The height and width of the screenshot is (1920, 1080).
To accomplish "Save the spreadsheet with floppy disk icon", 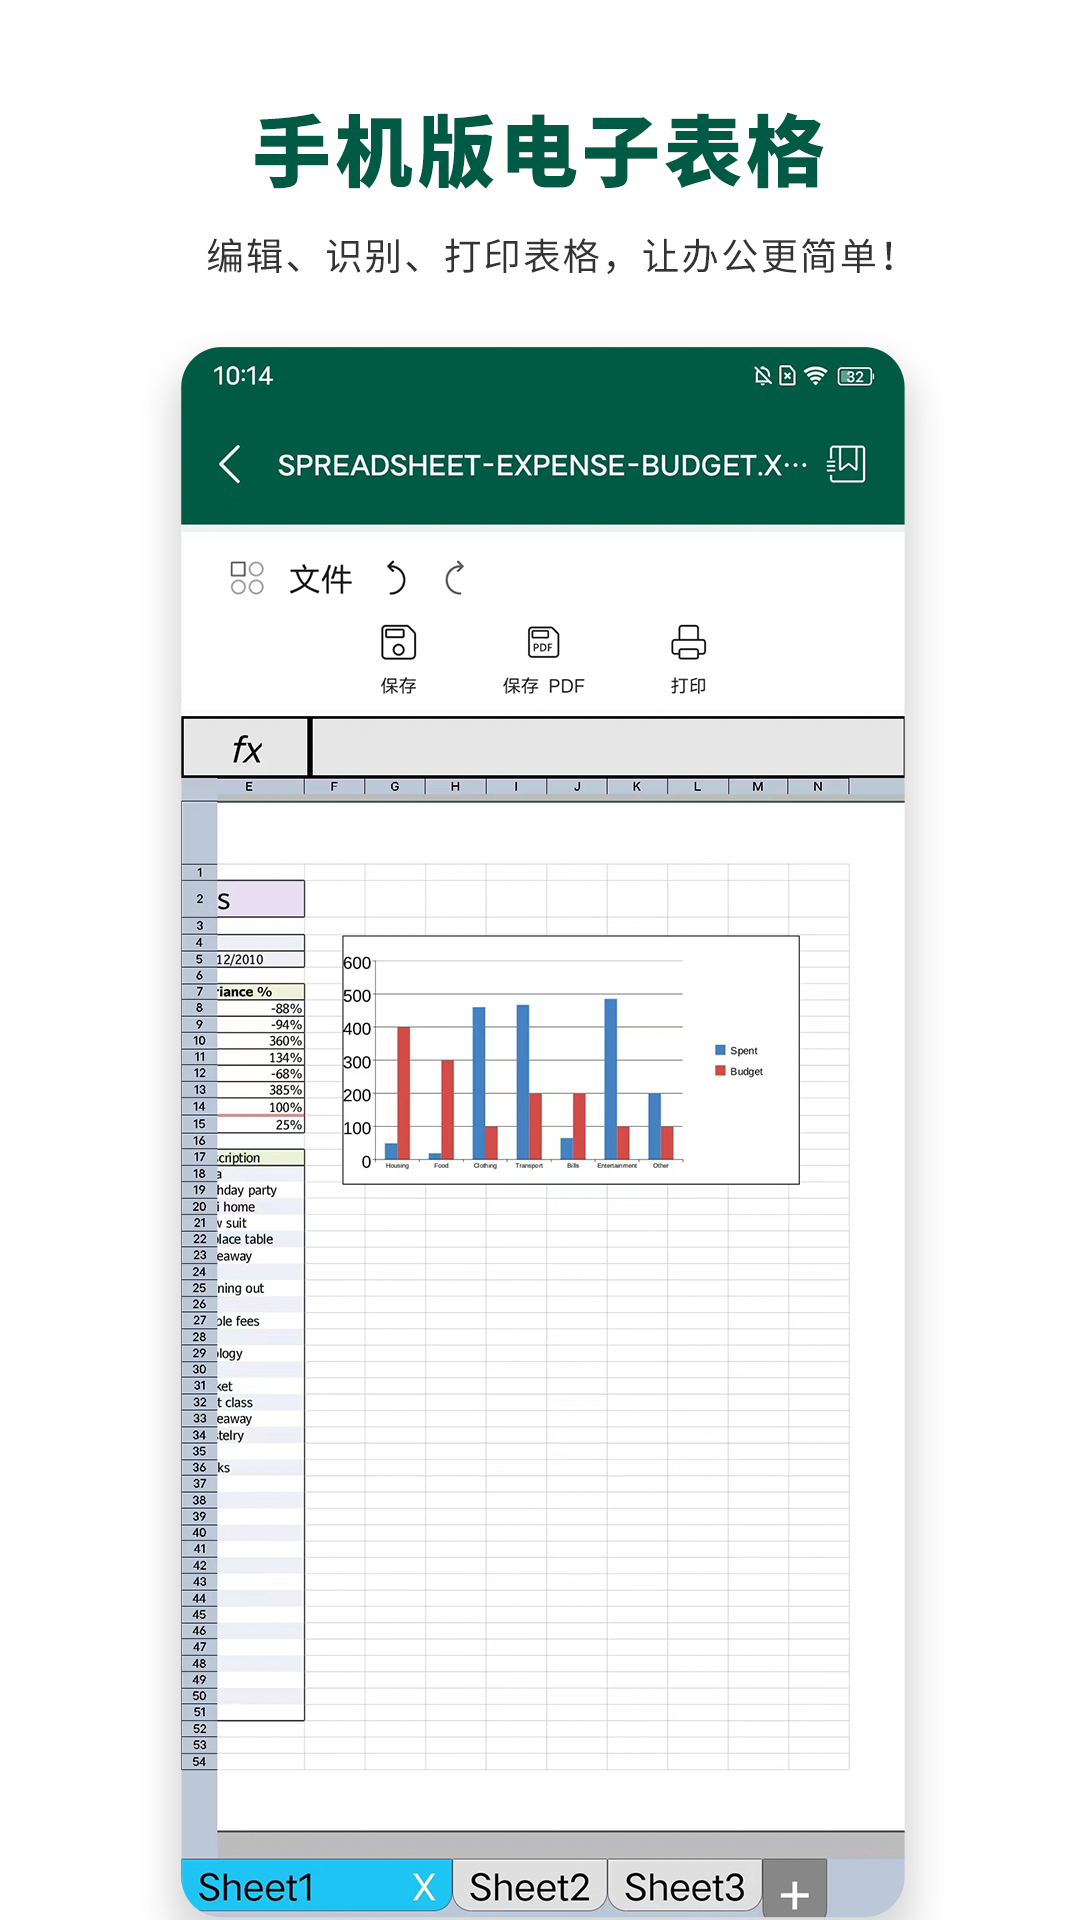I will (x=398, y=643).
